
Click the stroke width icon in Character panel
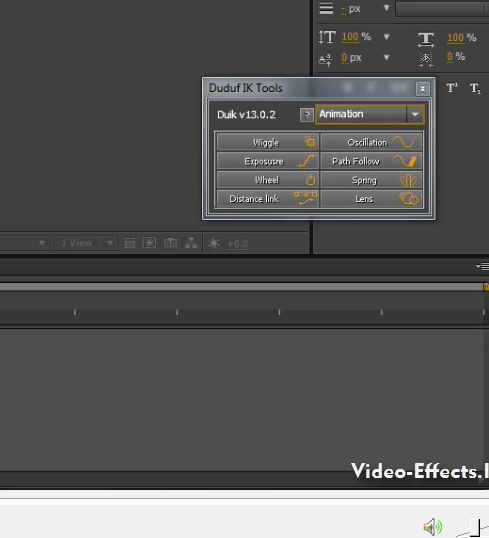[x=326, y=8]
